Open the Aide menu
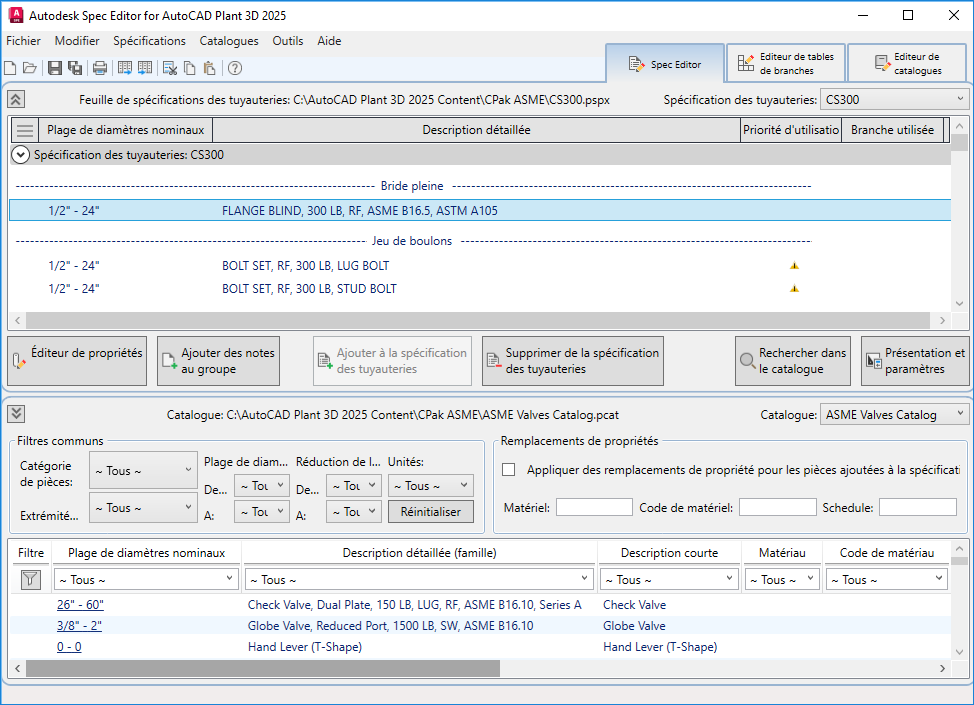974x705 pixels. tap(329, 41)
